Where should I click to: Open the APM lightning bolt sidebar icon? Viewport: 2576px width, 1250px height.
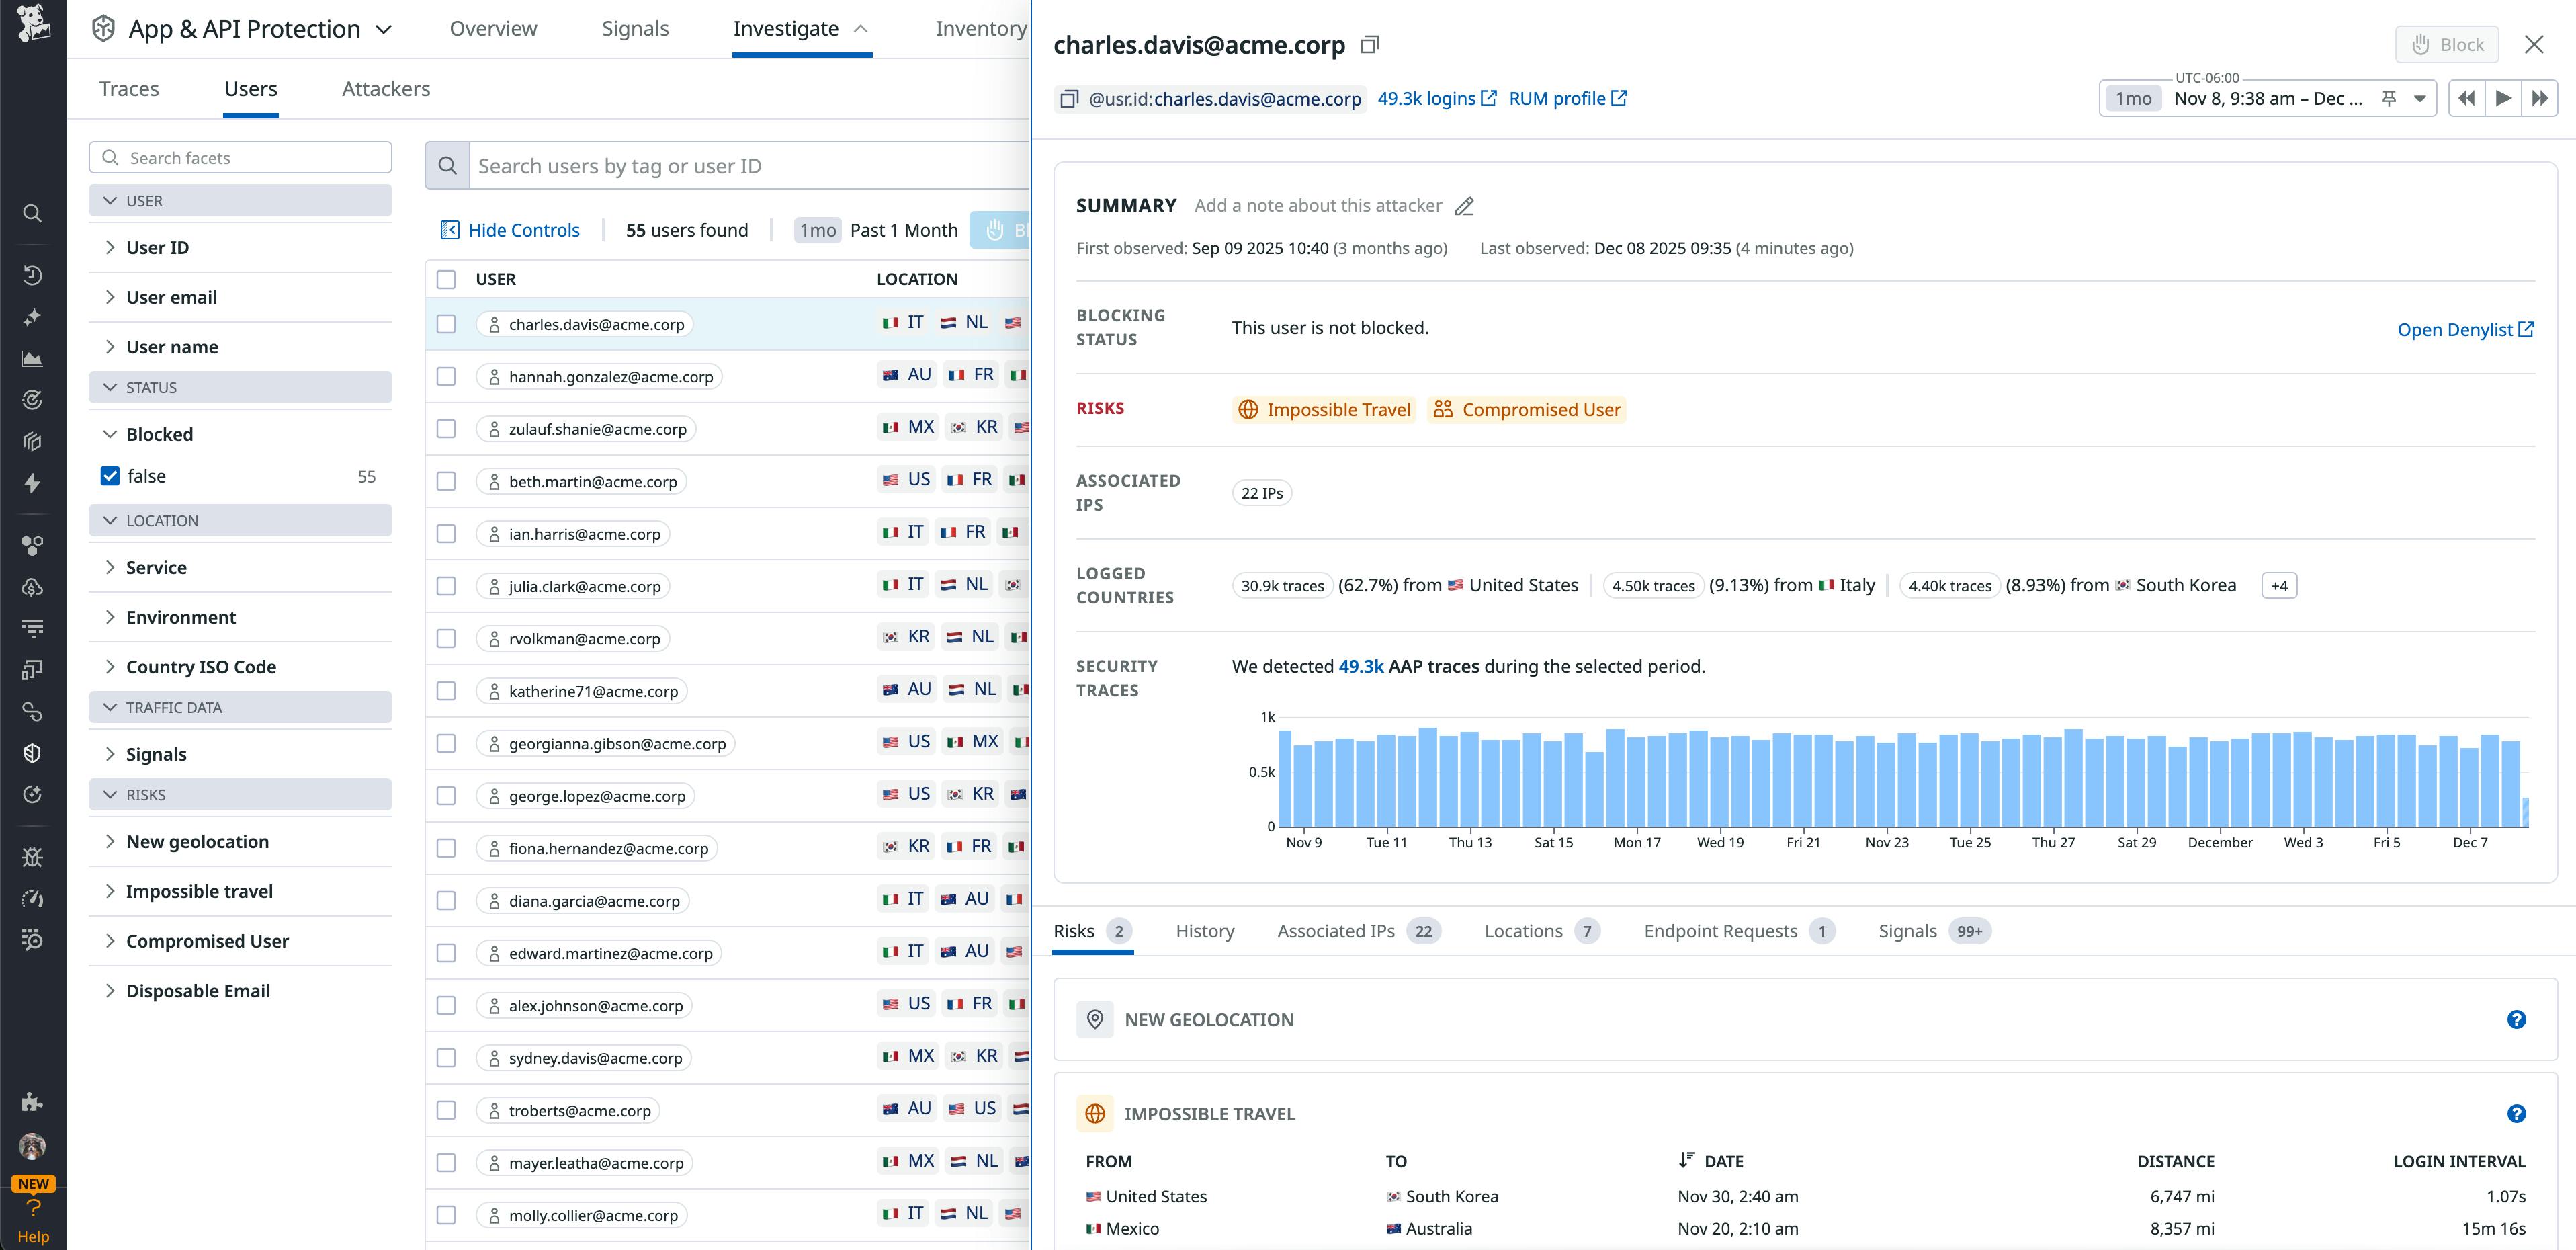click(x=32, y=484)
